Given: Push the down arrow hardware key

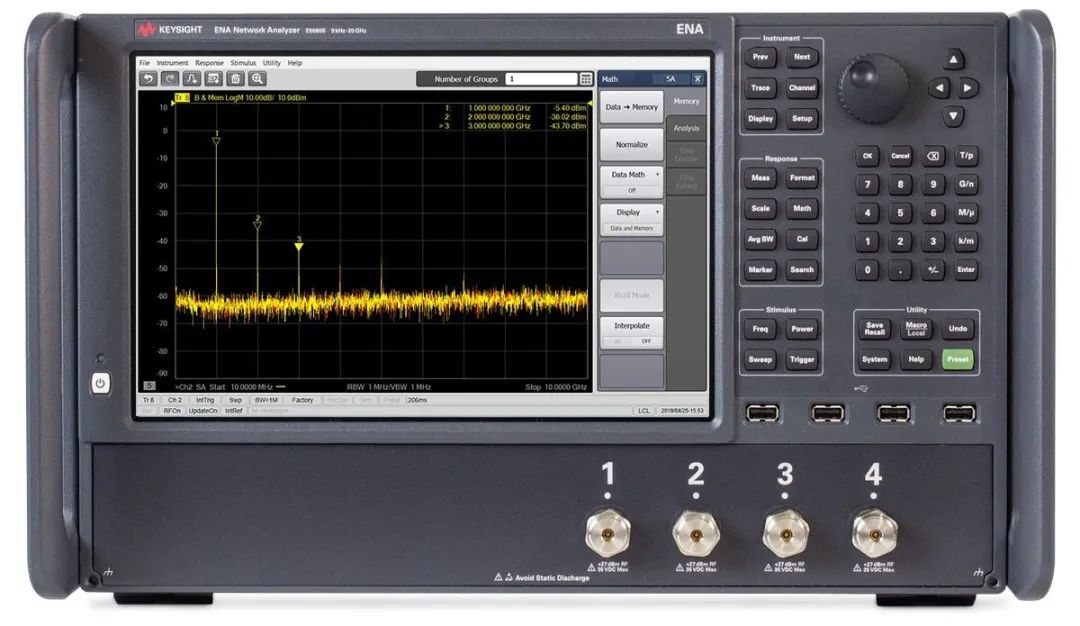Looking at the screenshot, I should click(953, 116).
